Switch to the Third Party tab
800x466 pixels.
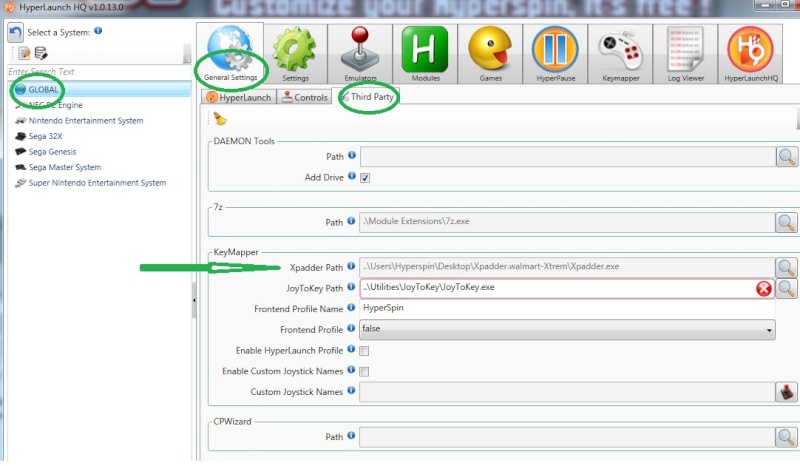[x=367, y=96]
